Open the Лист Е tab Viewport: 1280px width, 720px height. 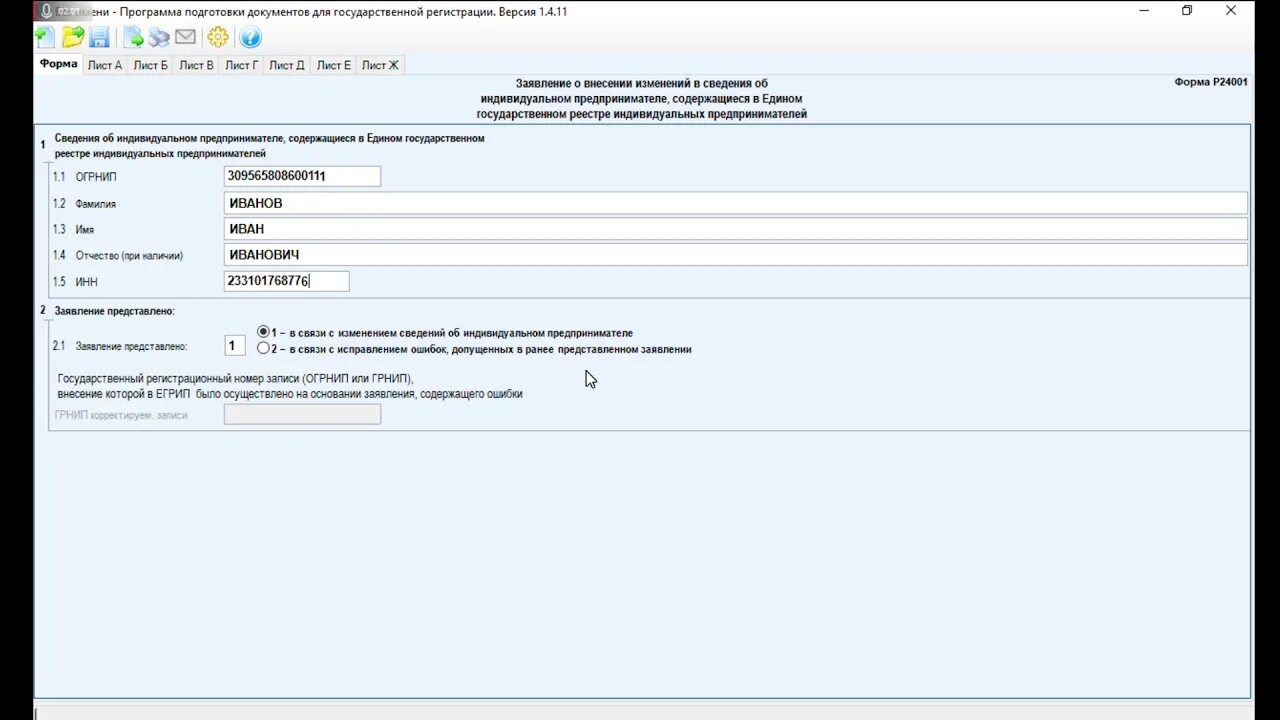coord(334,65)
